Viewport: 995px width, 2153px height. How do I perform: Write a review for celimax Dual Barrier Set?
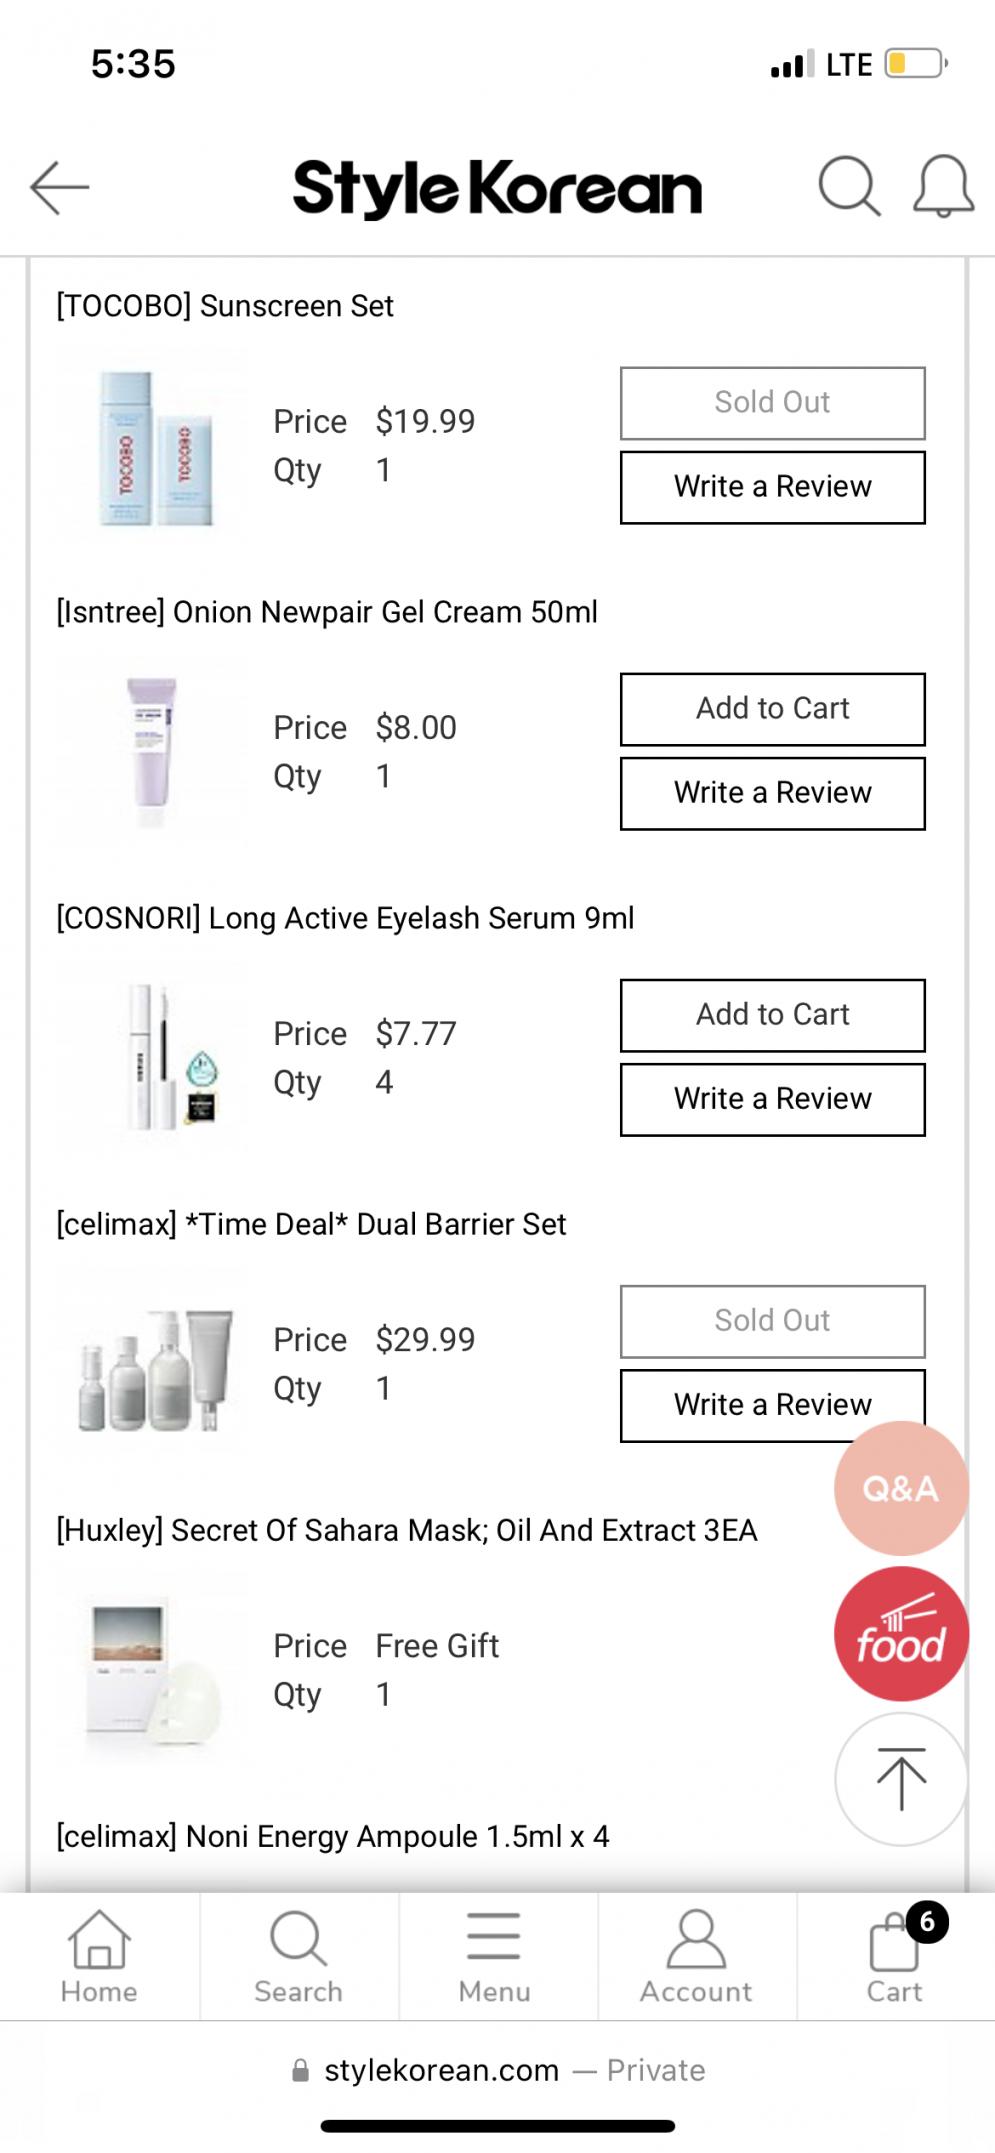772,1404
